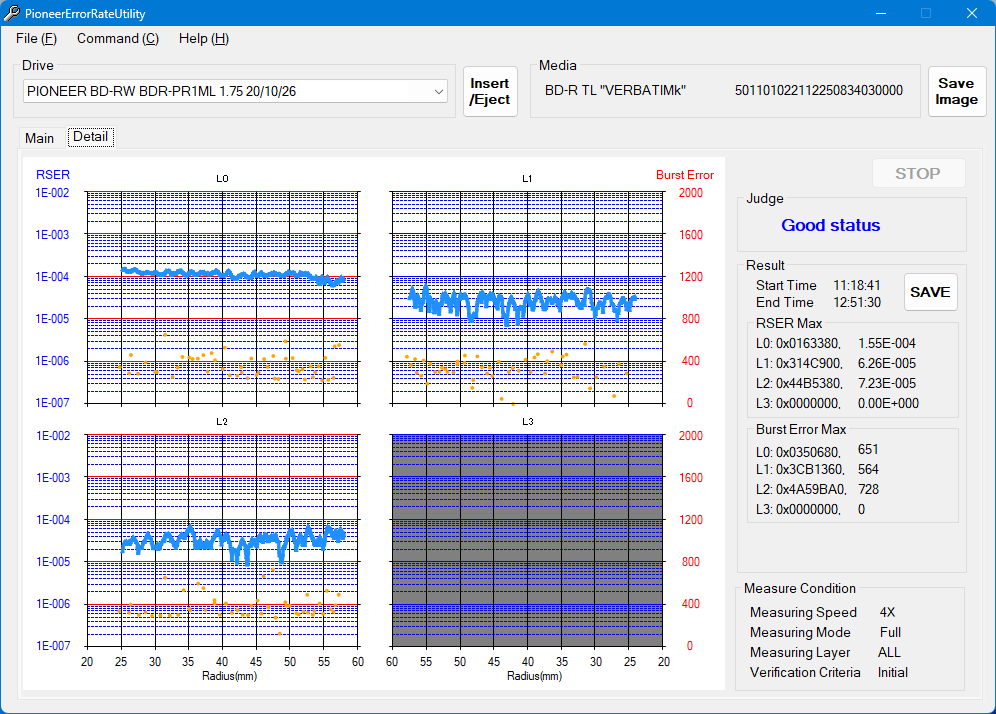The height and width of the screenshot is (714, 996).
Task: Click the L2 layer error graph
Action: [x=222, y=540]
